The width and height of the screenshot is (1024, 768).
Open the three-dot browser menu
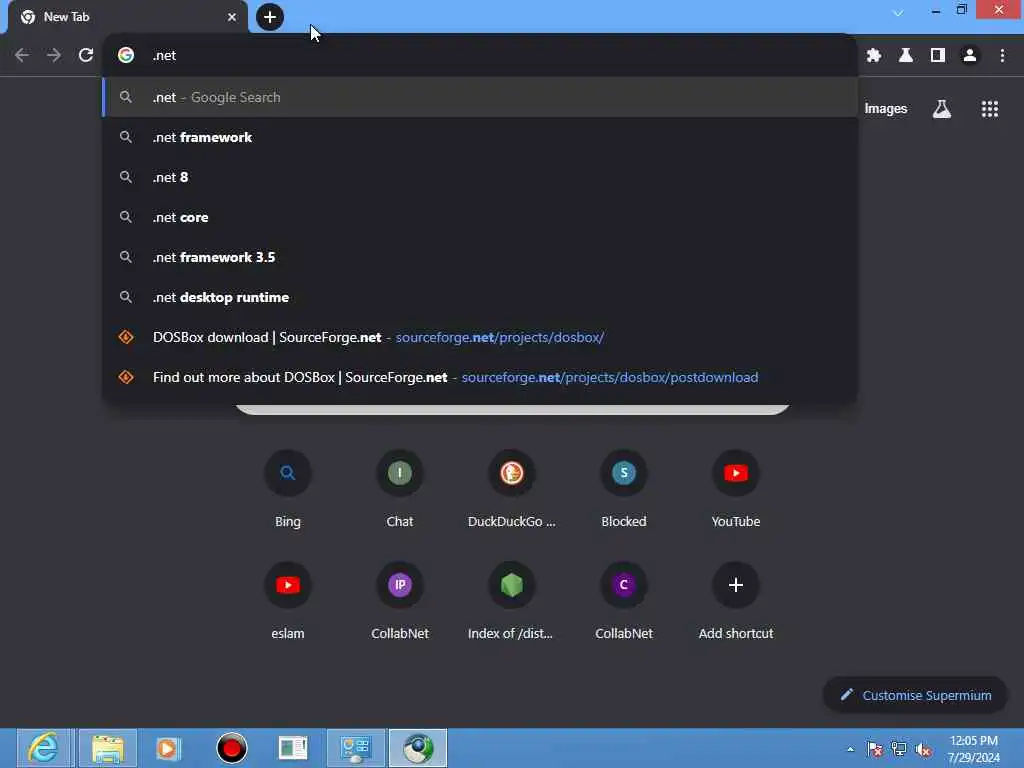(x=1002, y=56)
